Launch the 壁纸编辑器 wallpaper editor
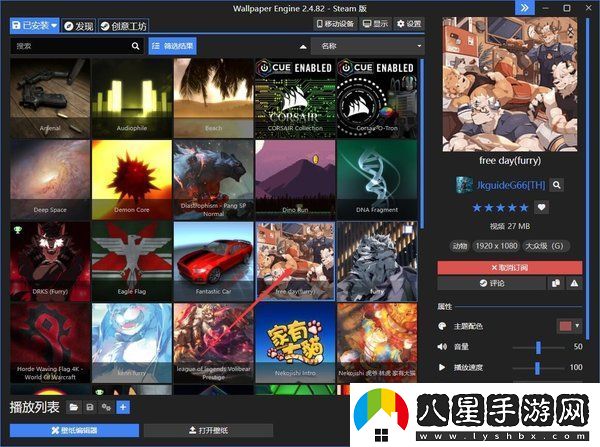This screenshot has width=600, height=447. click(x=75, y=431)
